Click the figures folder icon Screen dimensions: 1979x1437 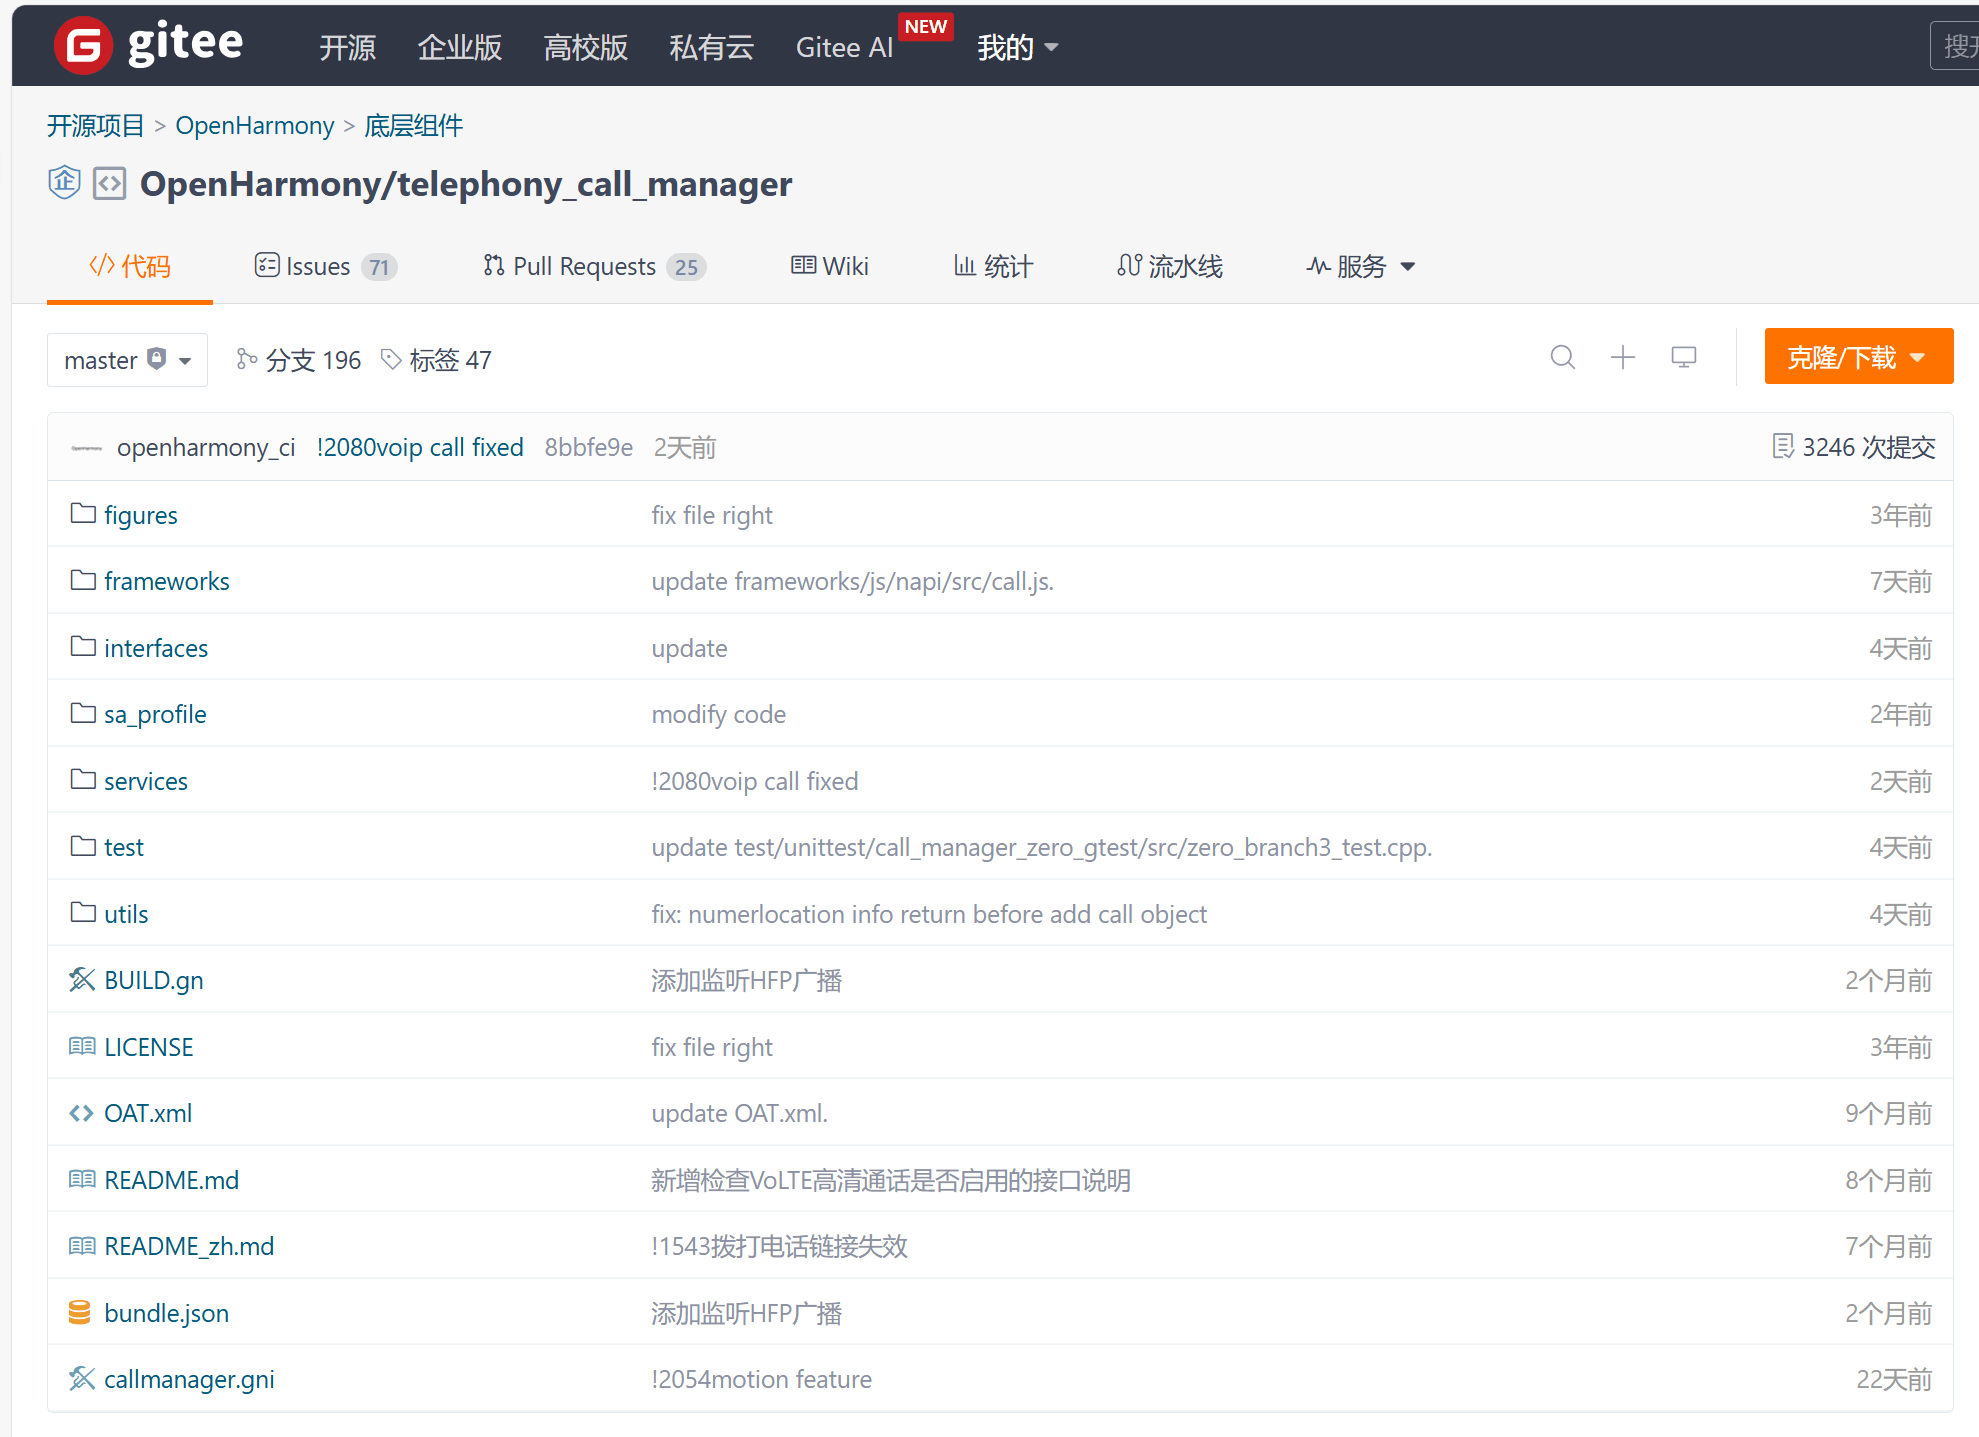tap(83, 514)
